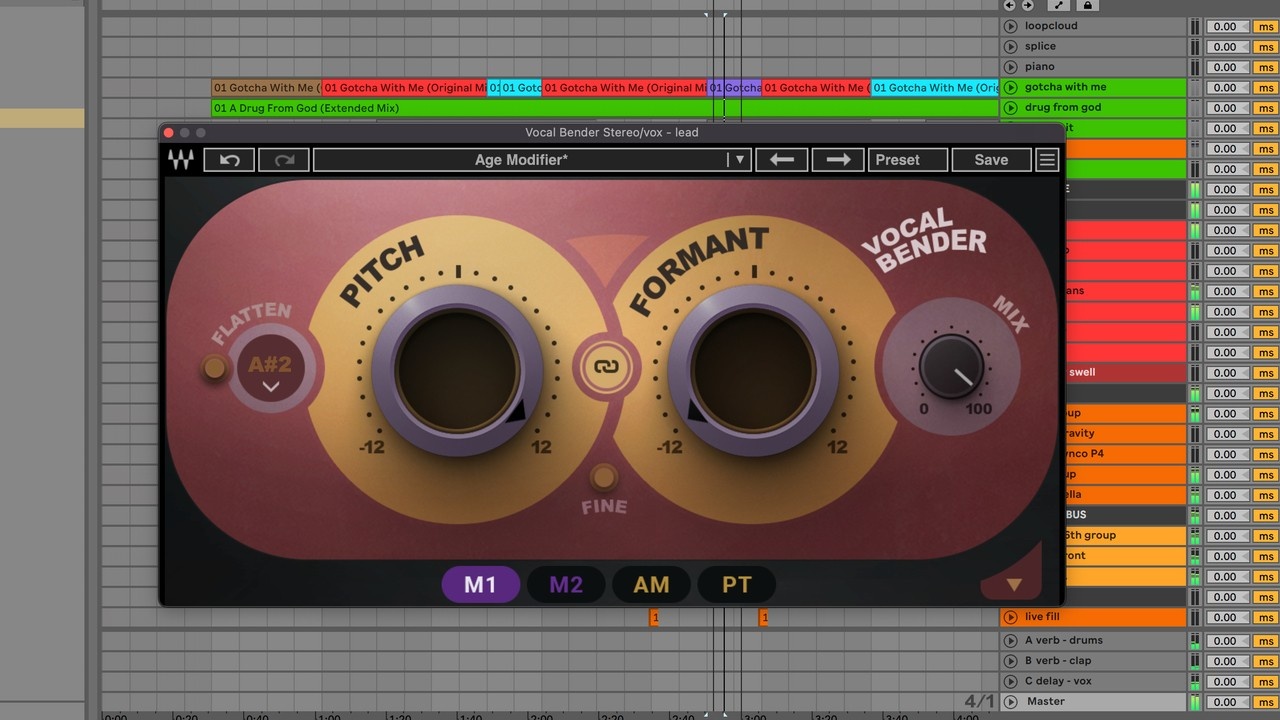This screenshot has width=1280, height=720.
Task: Click the first orange marker below plugin window
Action: pos(655,618)
